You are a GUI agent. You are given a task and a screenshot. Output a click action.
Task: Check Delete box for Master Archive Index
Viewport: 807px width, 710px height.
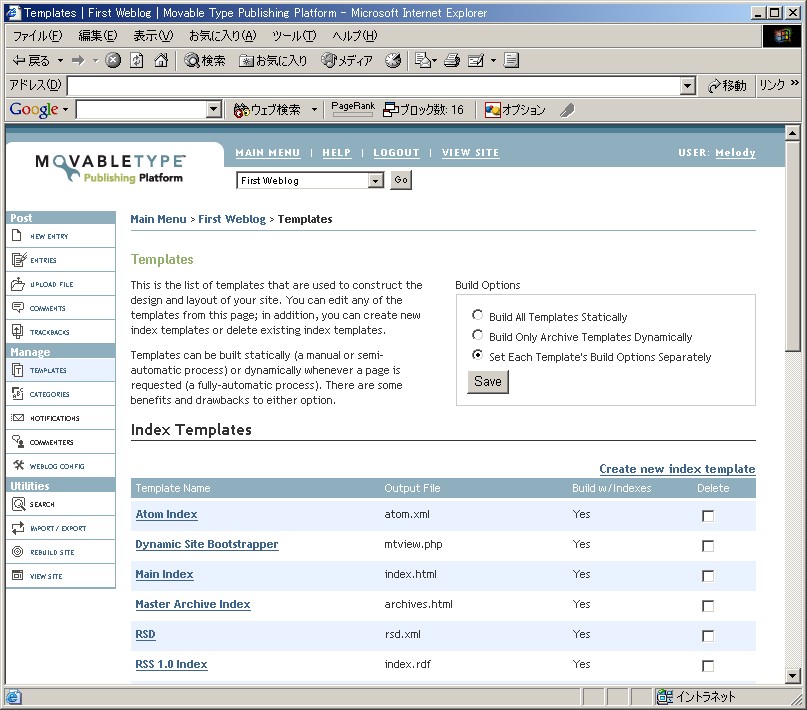708,606
